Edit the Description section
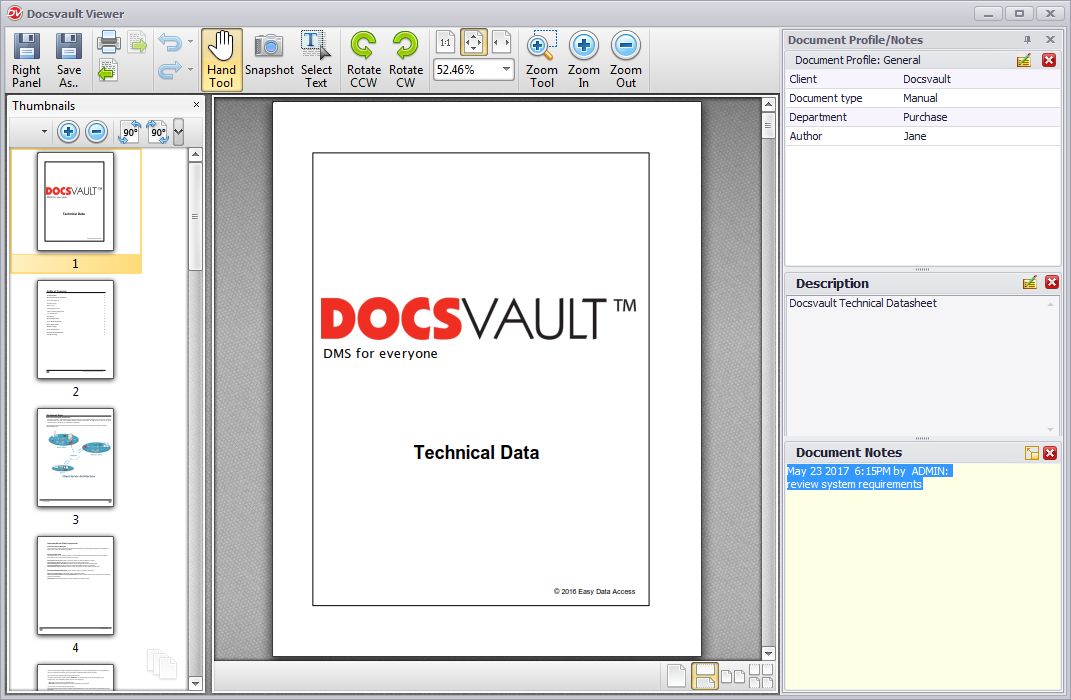The image size is (1071, 700). pyautogui.click(x=1030, y=282)
